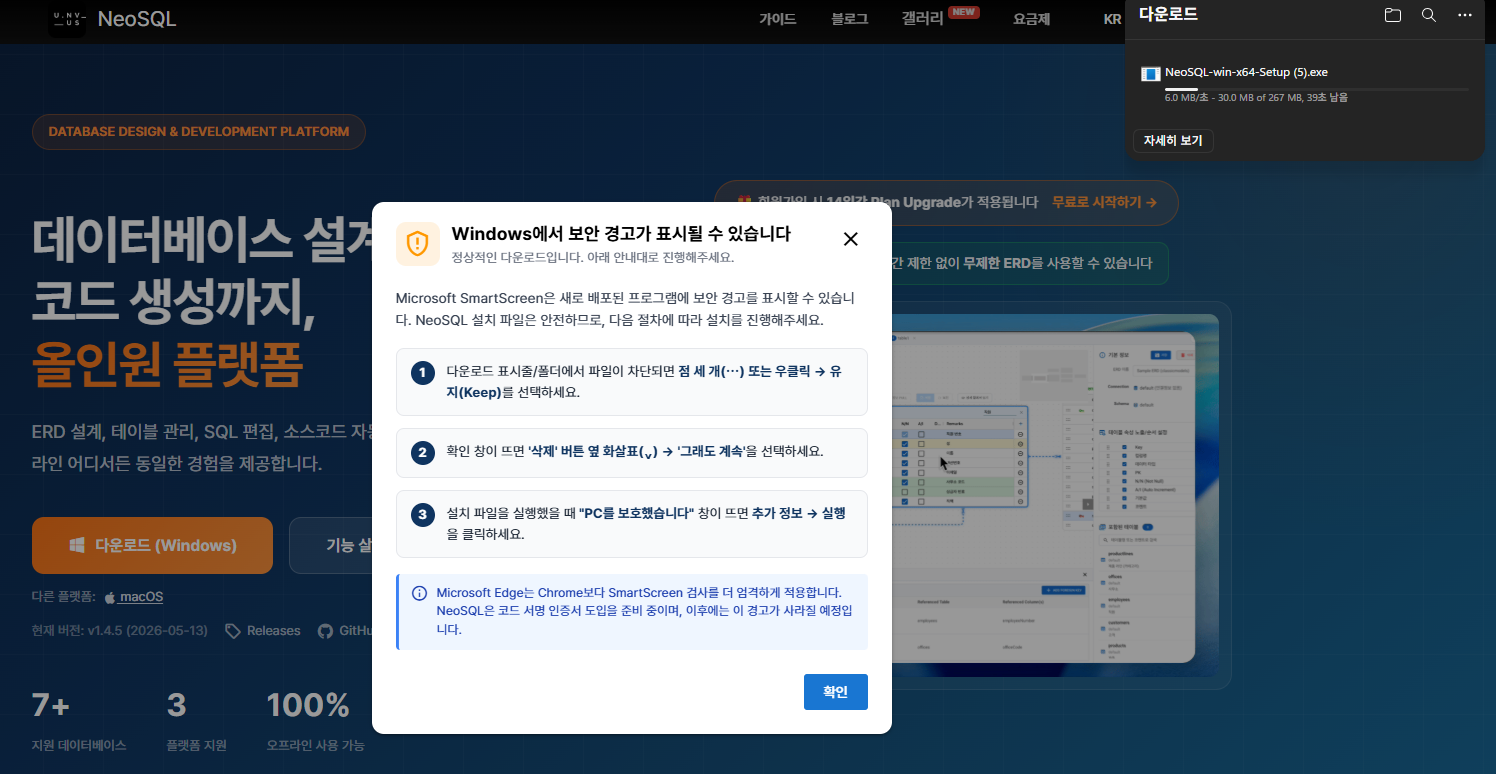Click the NeoSQL logo icon in header
The height and width of the screenshot is (774, 1496).
(x=67, y=19)
